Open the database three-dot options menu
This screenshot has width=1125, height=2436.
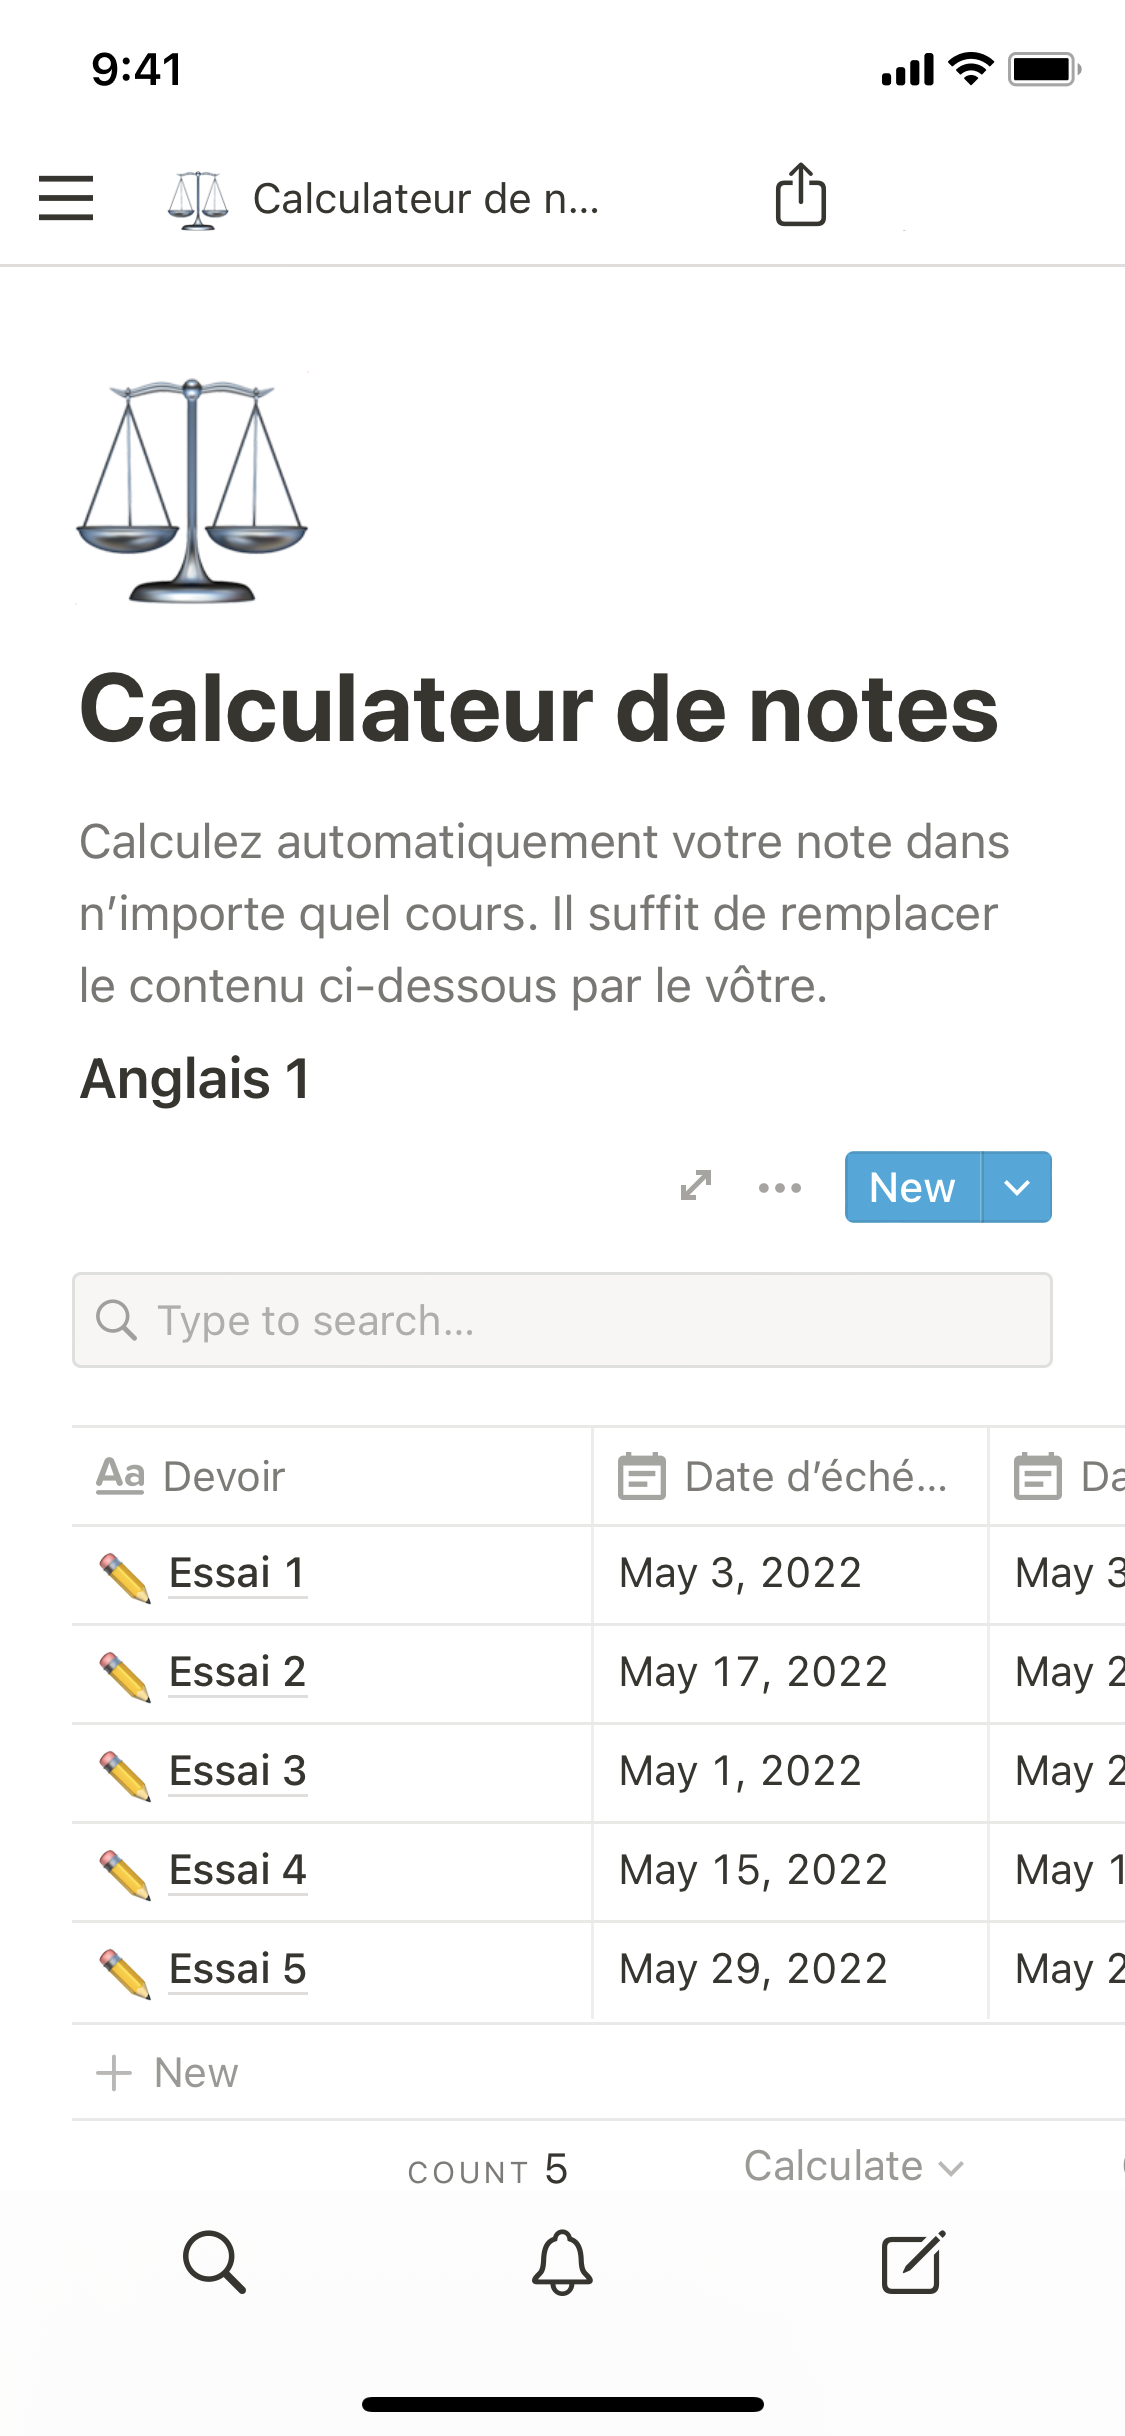[x=780, y=1187]
